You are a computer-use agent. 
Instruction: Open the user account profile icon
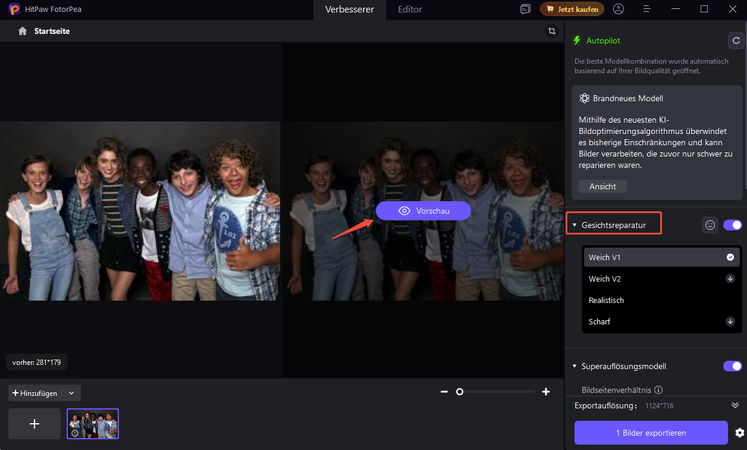(x=619, y=9)
